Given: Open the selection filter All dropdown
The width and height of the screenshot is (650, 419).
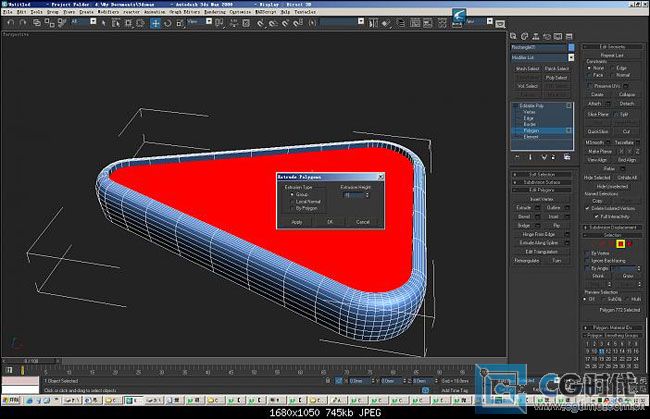Looking at the screenshot, I should (93, 22).
